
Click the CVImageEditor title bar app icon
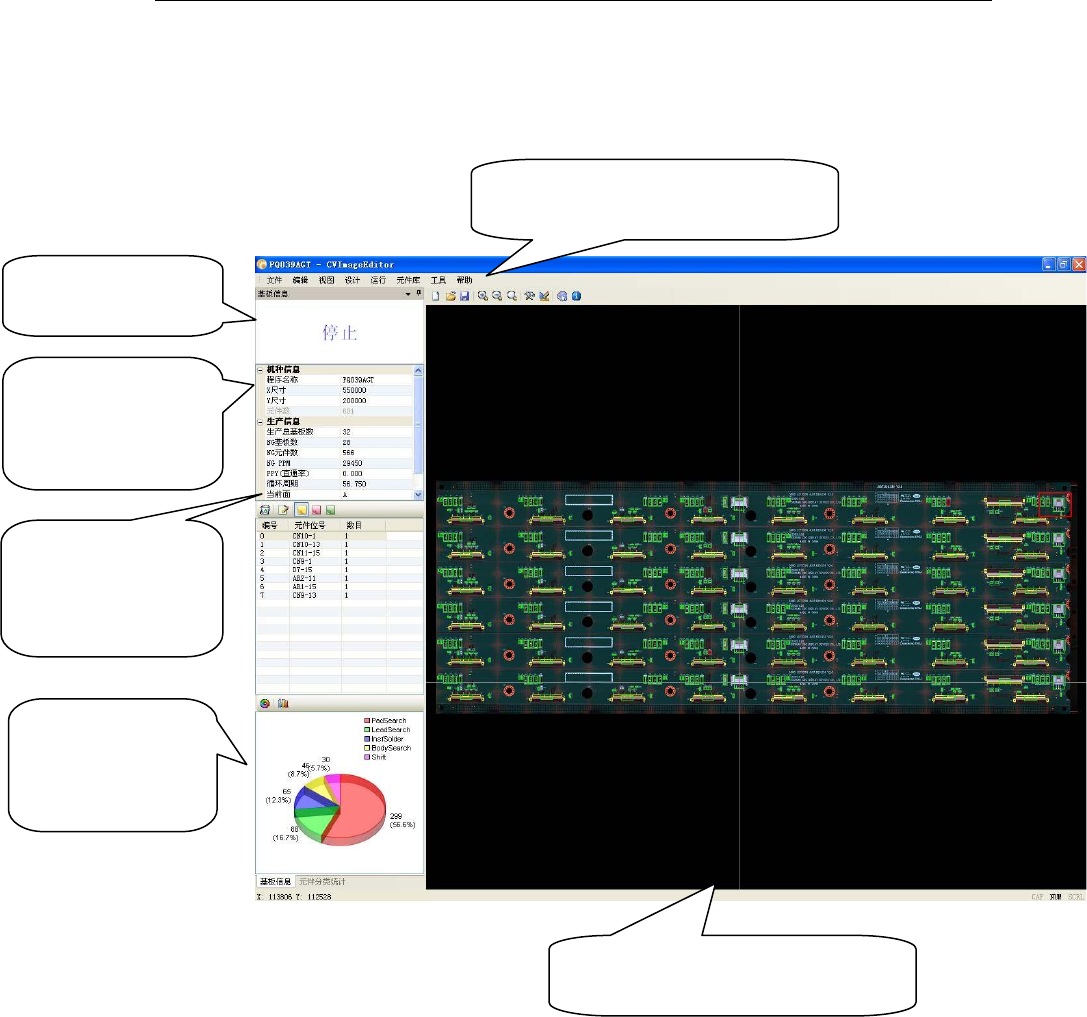262,264
